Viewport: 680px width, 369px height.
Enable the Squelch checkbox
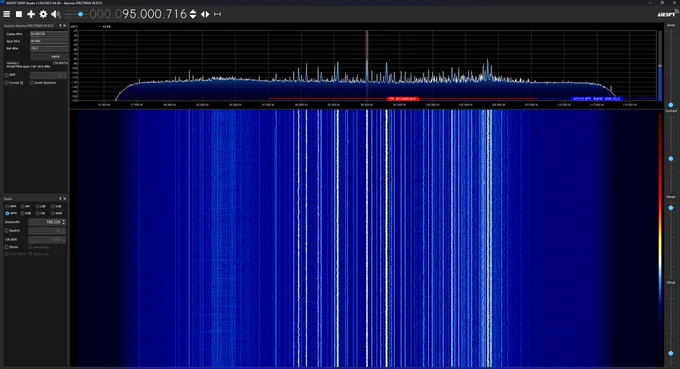click(7, 231)
